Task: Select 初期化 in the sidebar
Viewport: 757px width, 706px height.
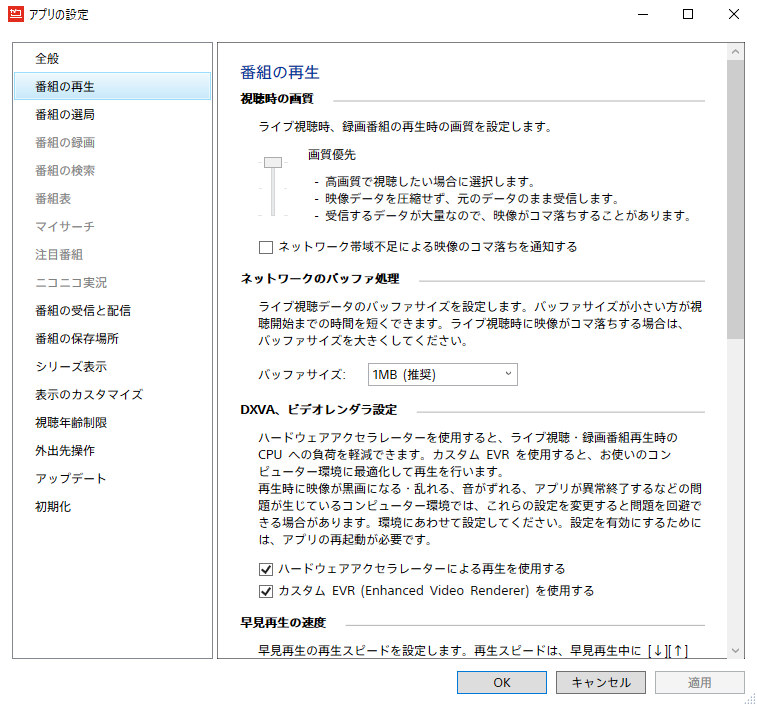Action: pos(53,507)
